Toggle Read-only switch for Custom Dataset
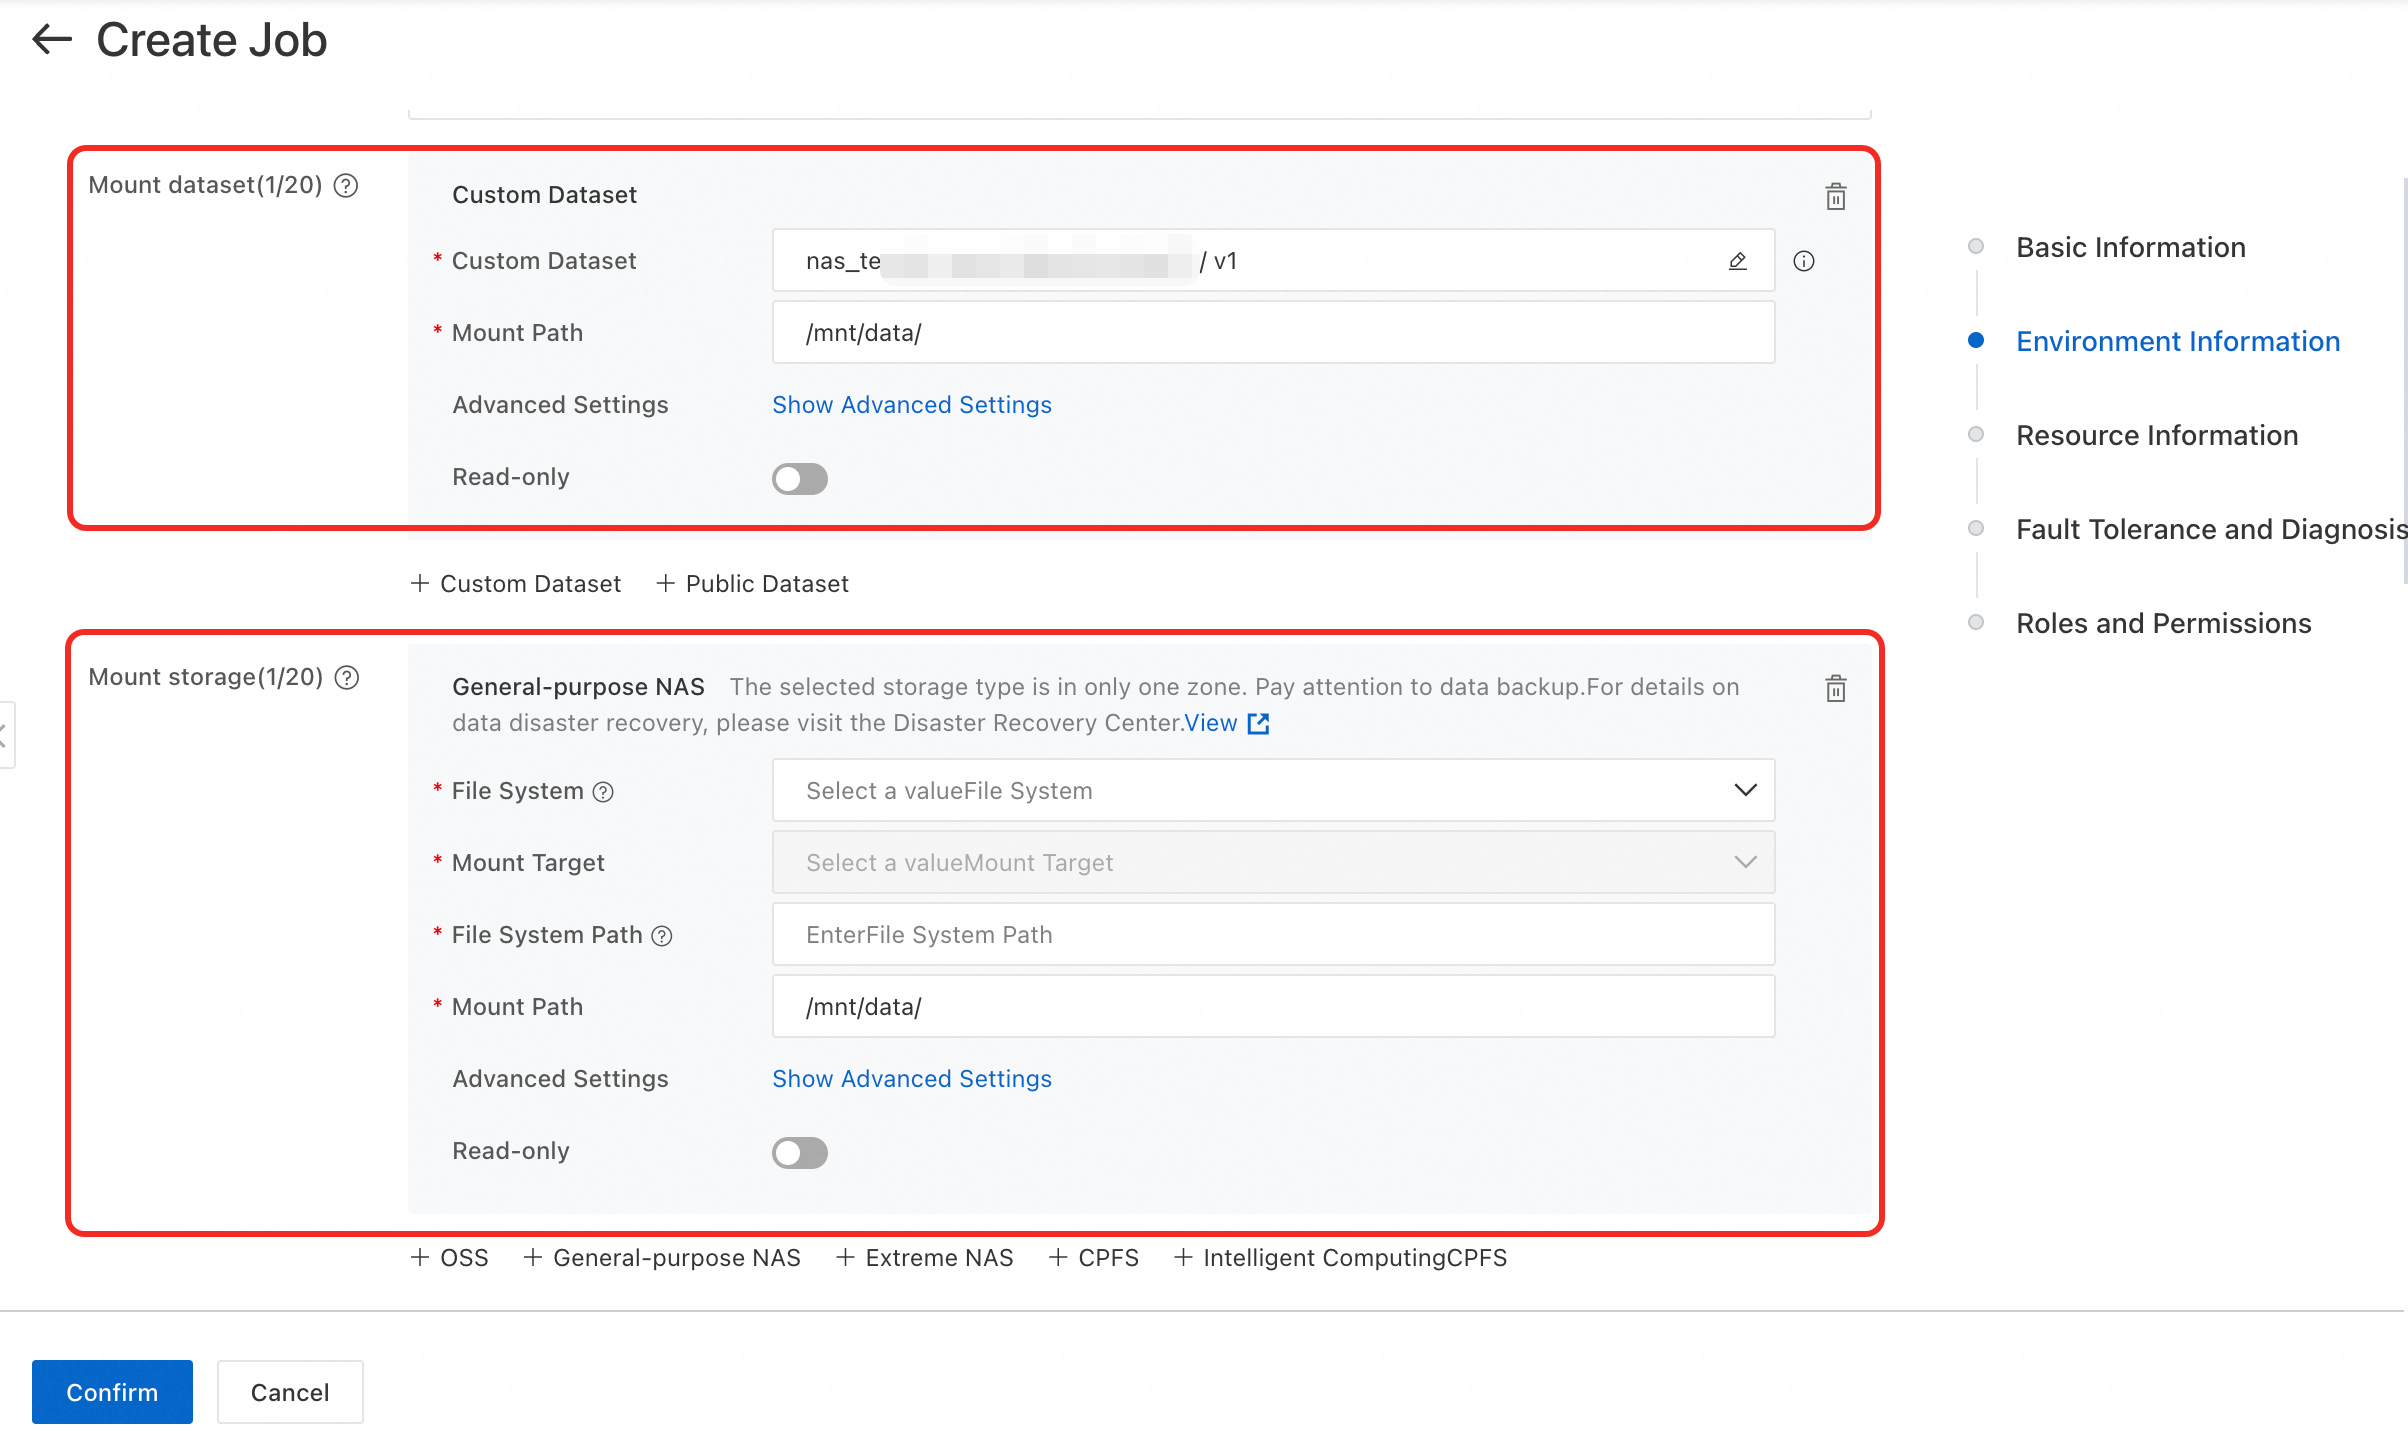Image resolution: width=2408 pixels, height=1438 pixels. (799, 479)
